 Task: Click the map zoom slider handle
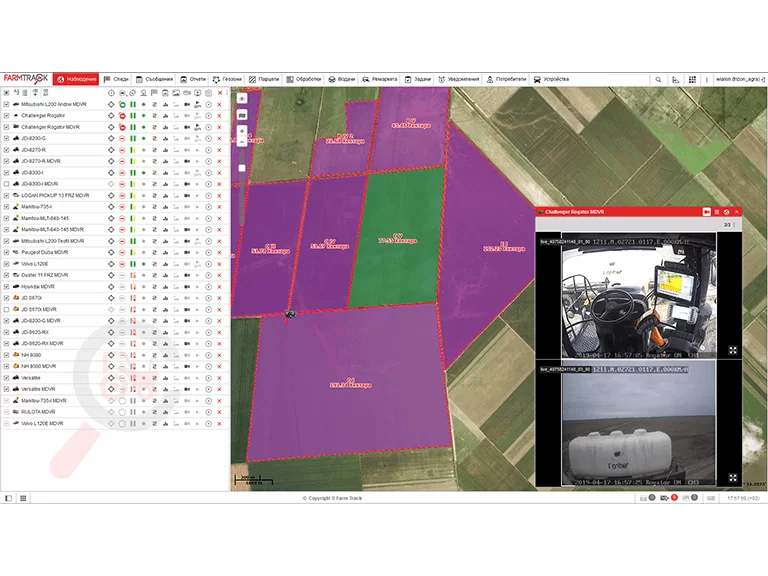[242, 168]
